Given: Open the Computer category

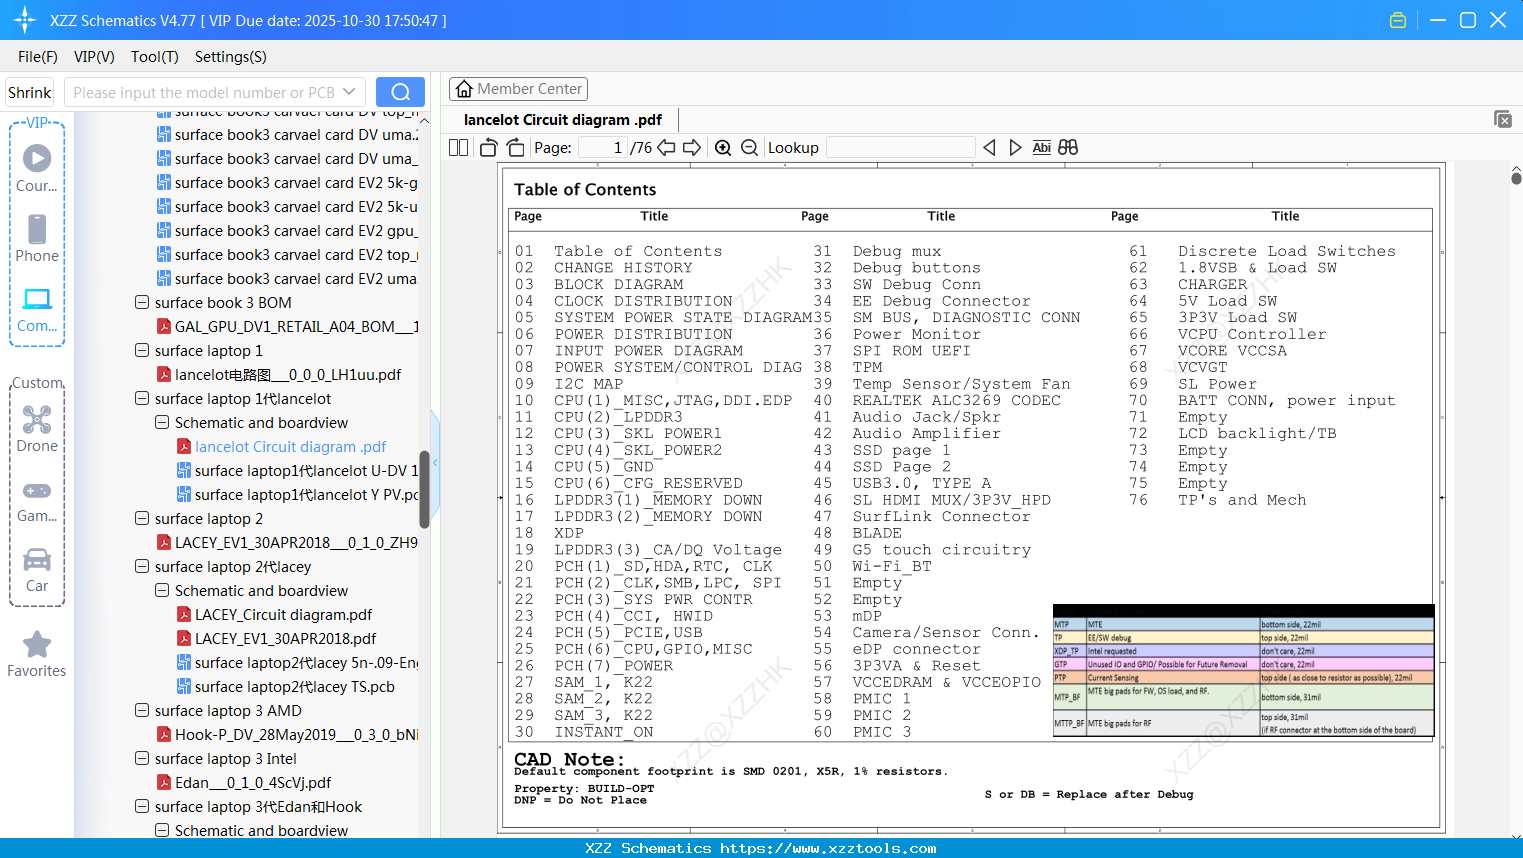Looking at the screenshot, I should point(37,309).
